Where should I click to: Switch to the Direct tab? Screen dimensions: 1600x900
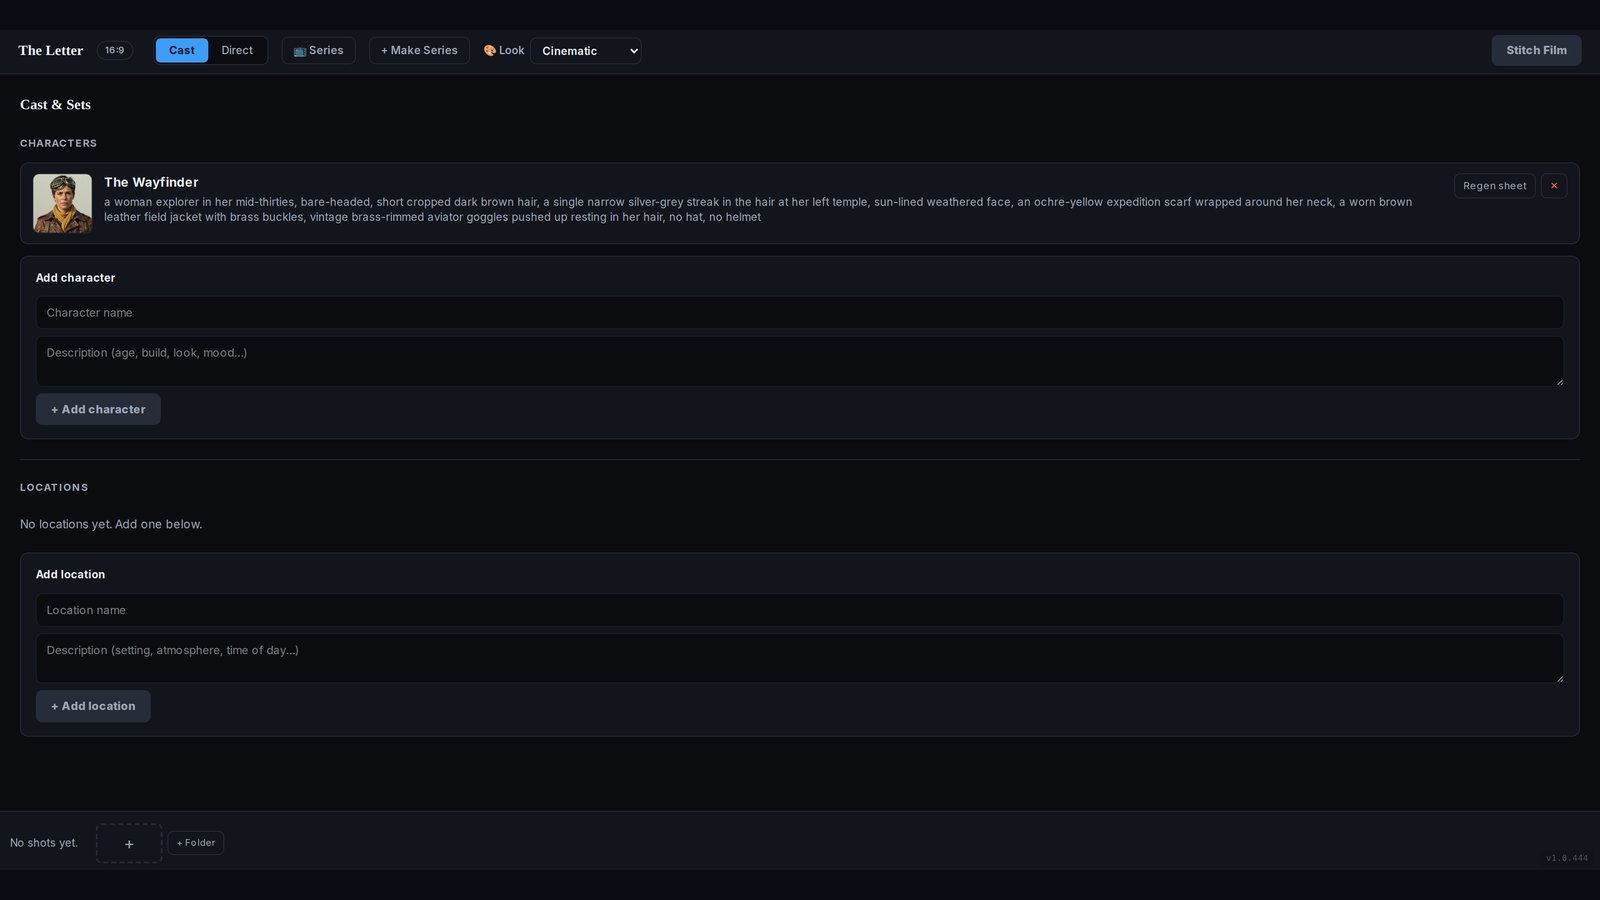(x=237, y=51)
